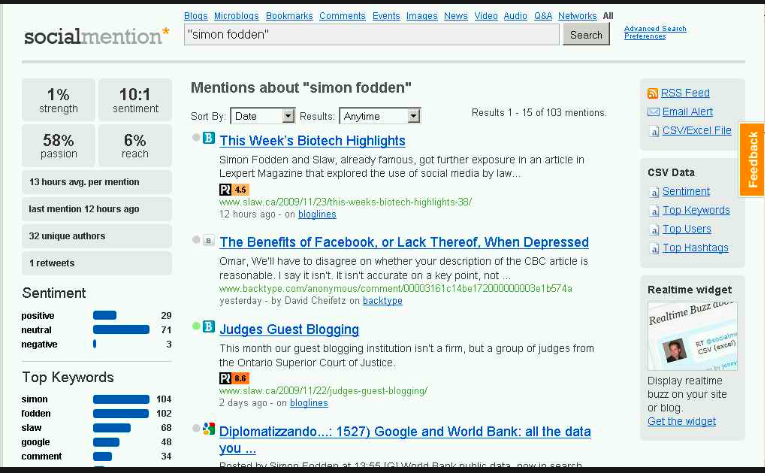Select the Video search category

click(x=486, y=16)
